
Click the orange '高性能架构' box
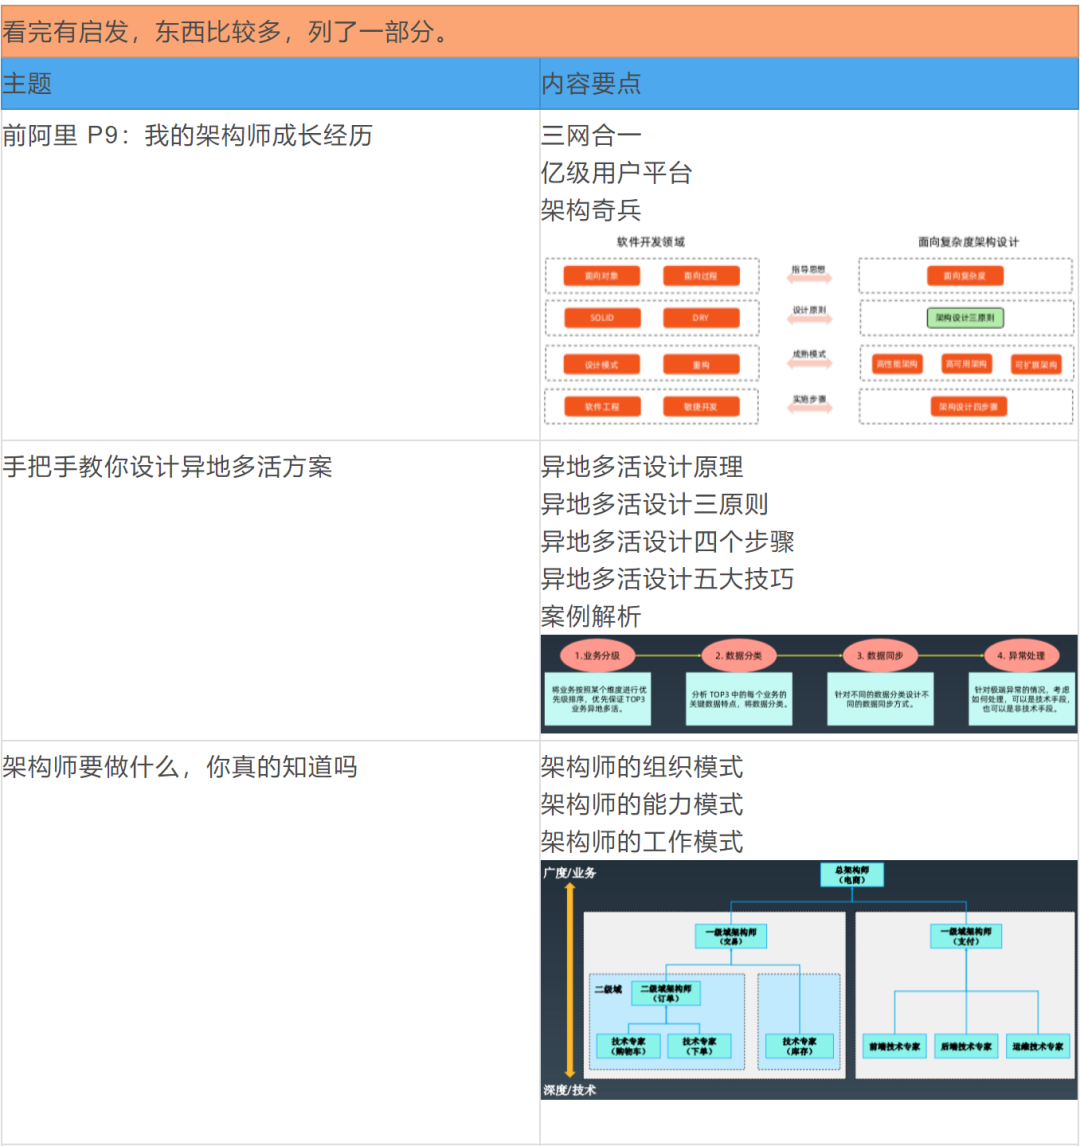tap(897, 363)
